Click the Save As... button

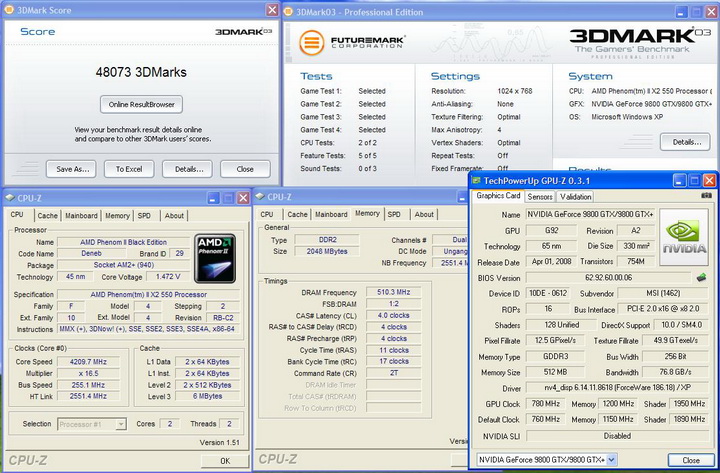[71, 169]
